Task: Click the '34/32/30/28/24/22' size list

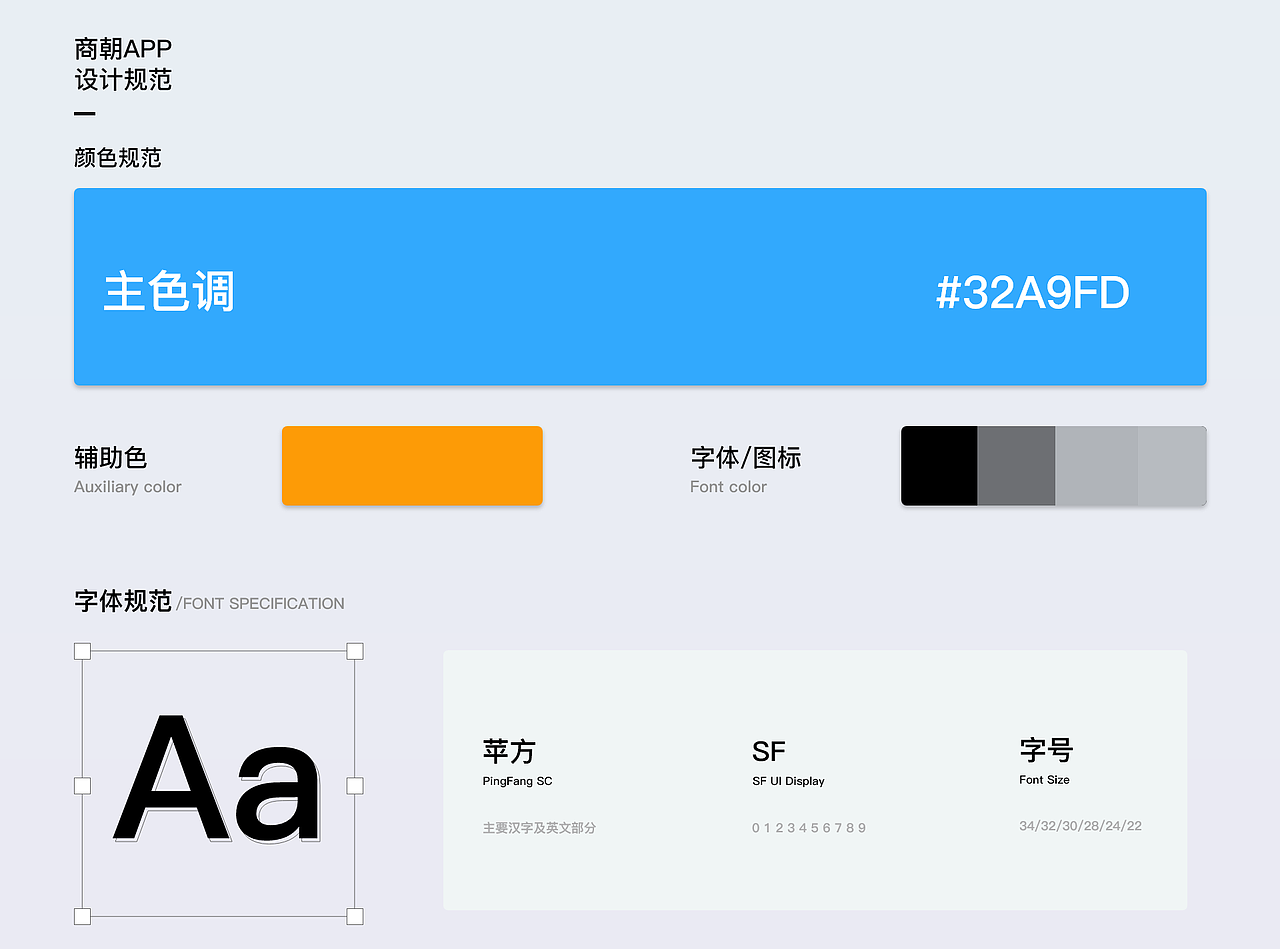Action: coord(1080,826)
